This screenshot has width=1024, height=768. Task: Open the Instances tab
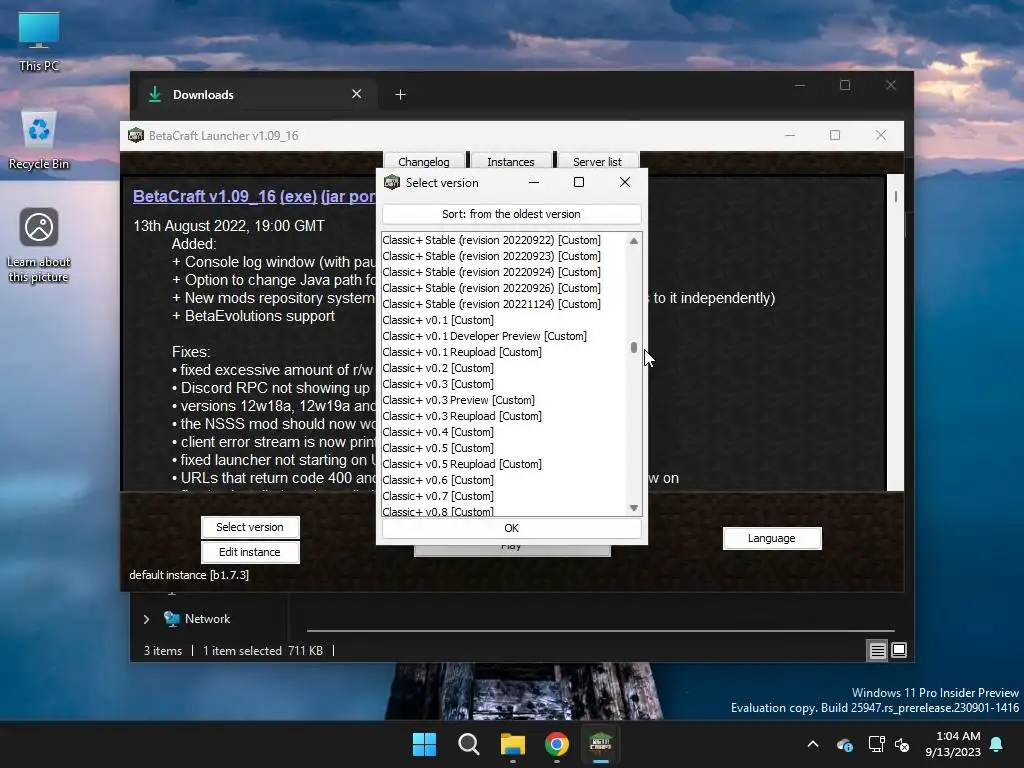coord(511,161)
